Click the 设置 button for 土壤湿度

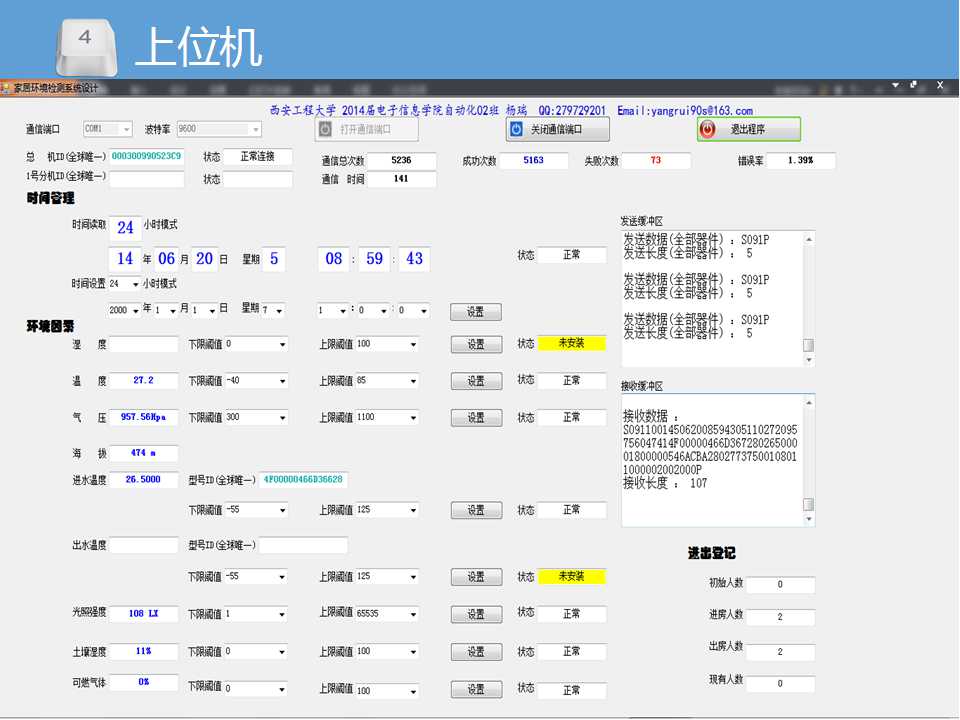[x=476, y=652]
